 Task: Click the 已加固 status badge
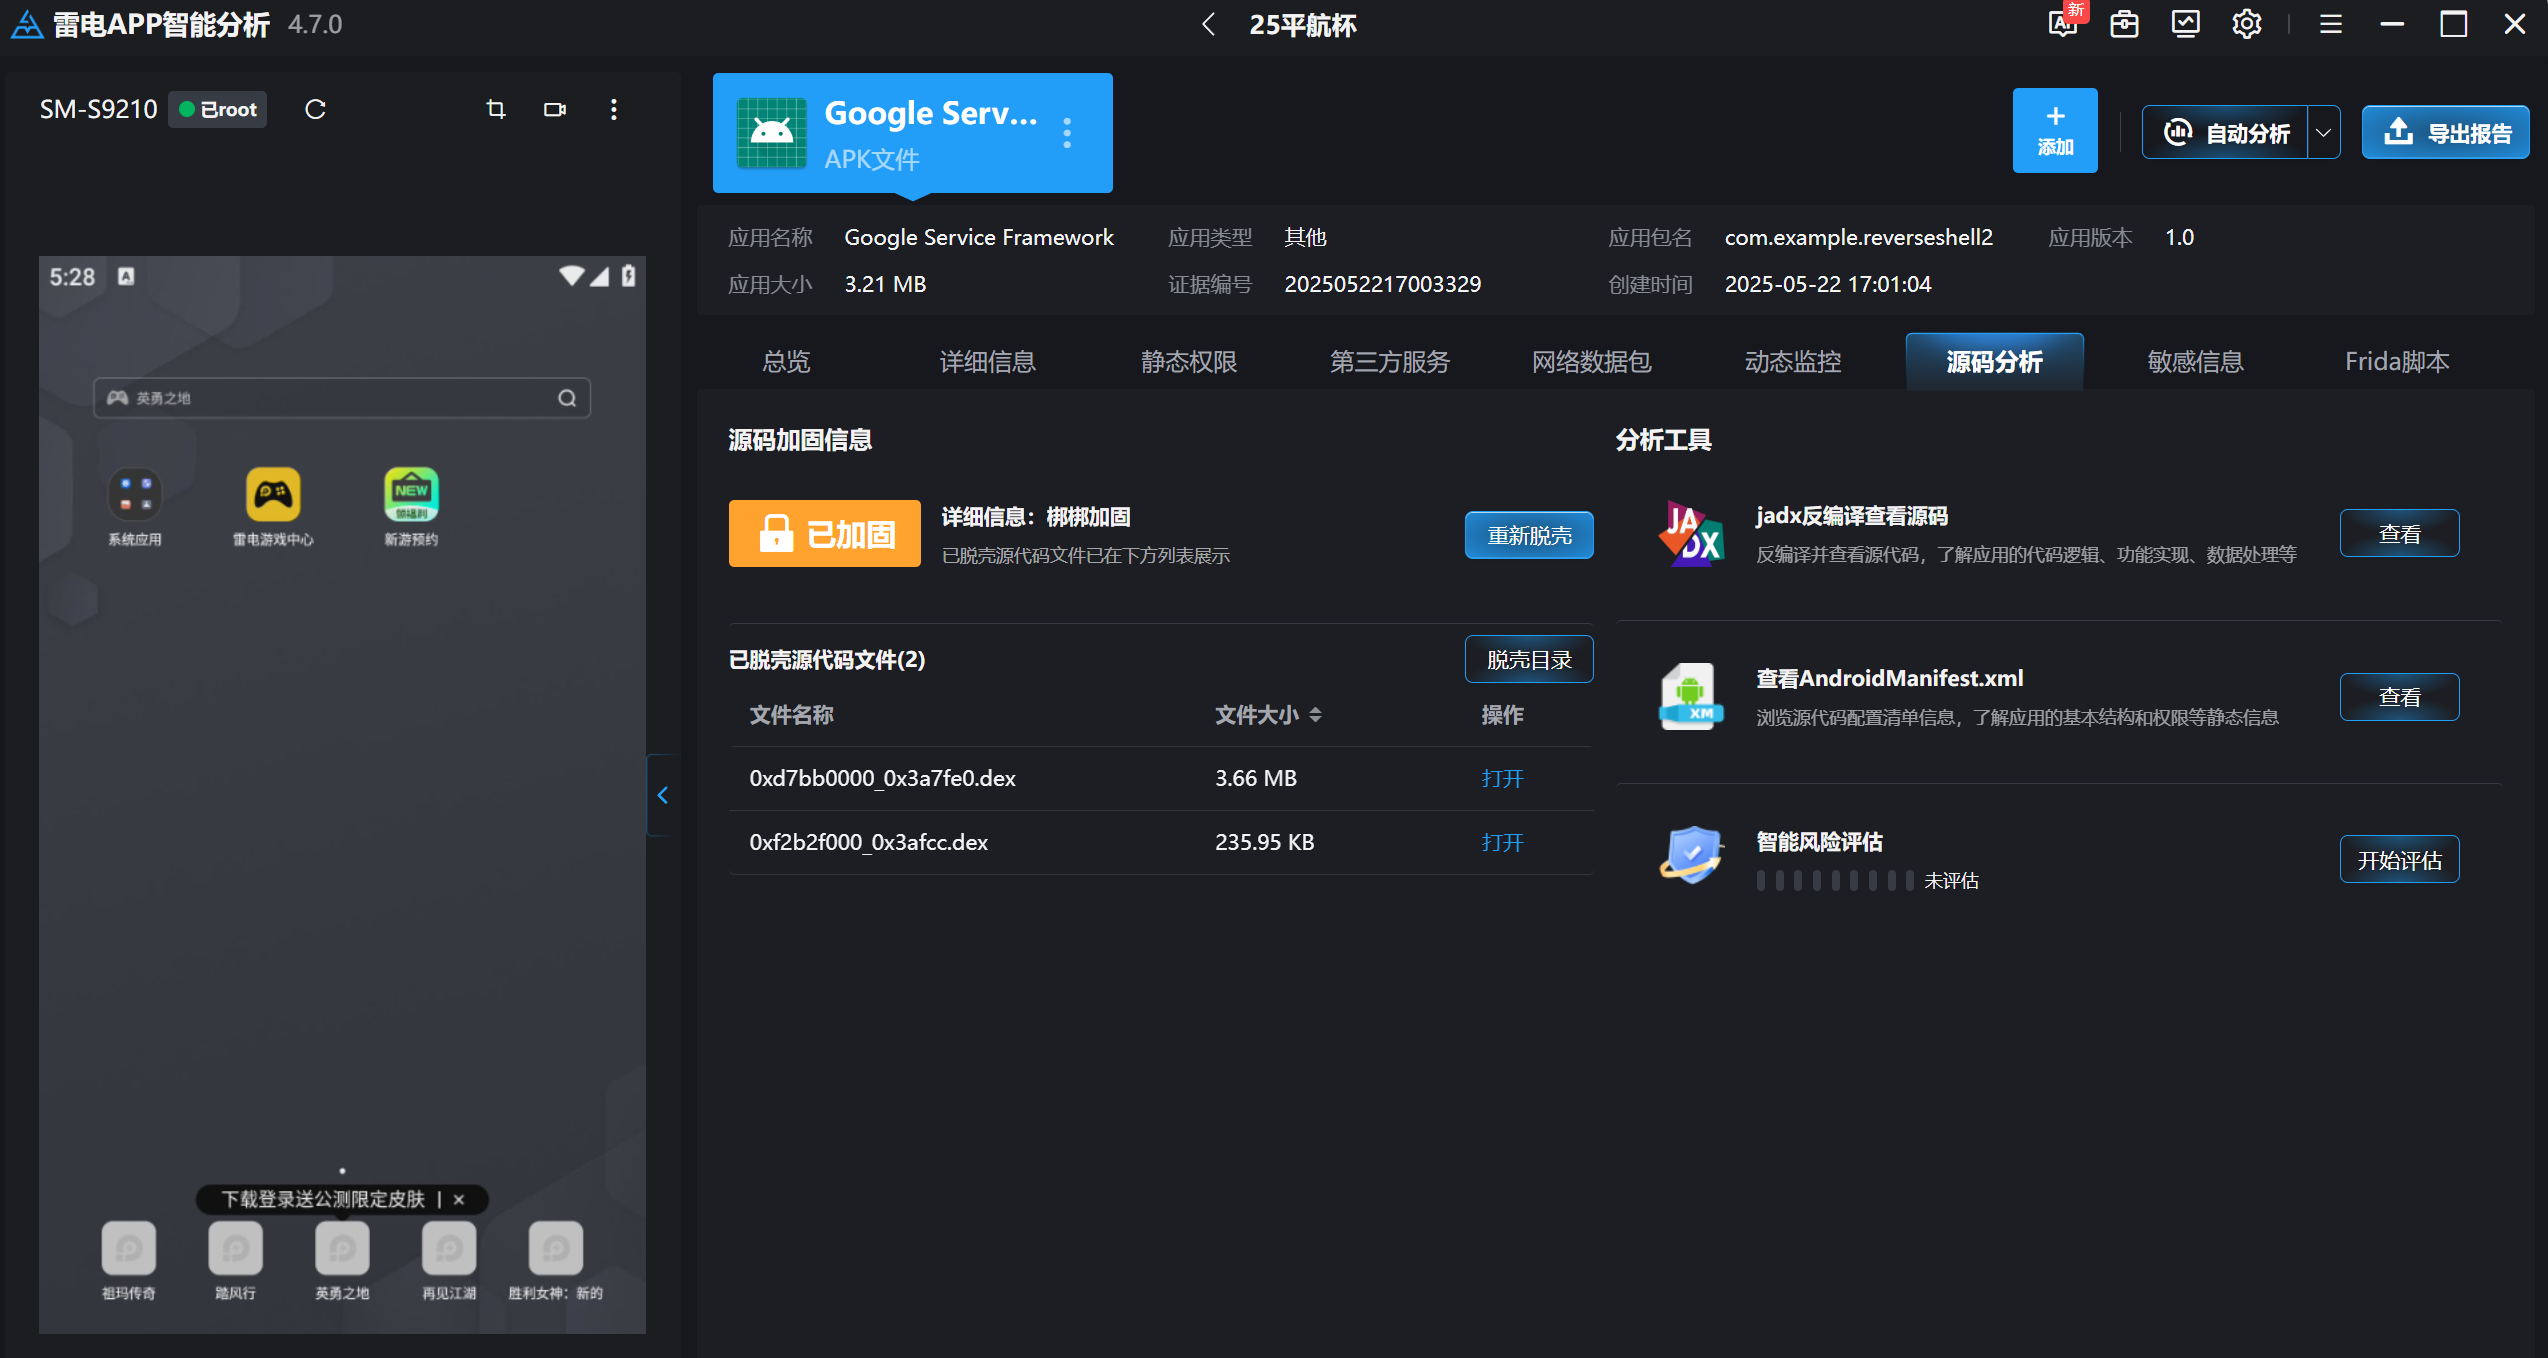point(824,534)
